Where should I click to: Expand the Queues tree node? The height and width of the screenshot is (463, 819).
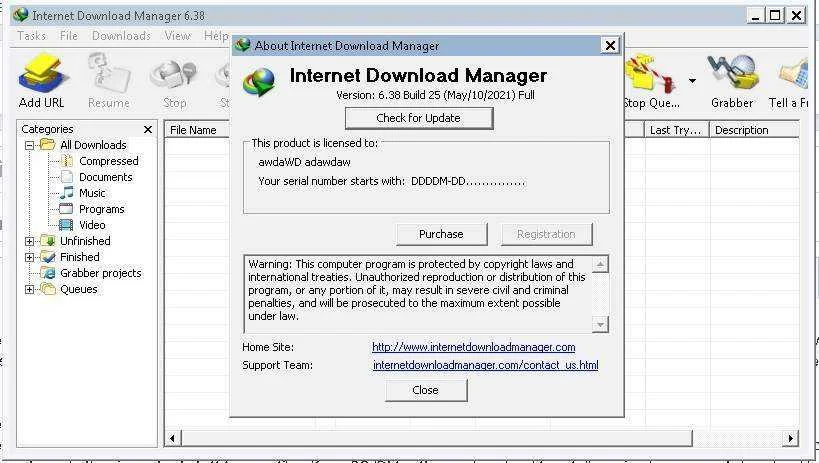30,289
